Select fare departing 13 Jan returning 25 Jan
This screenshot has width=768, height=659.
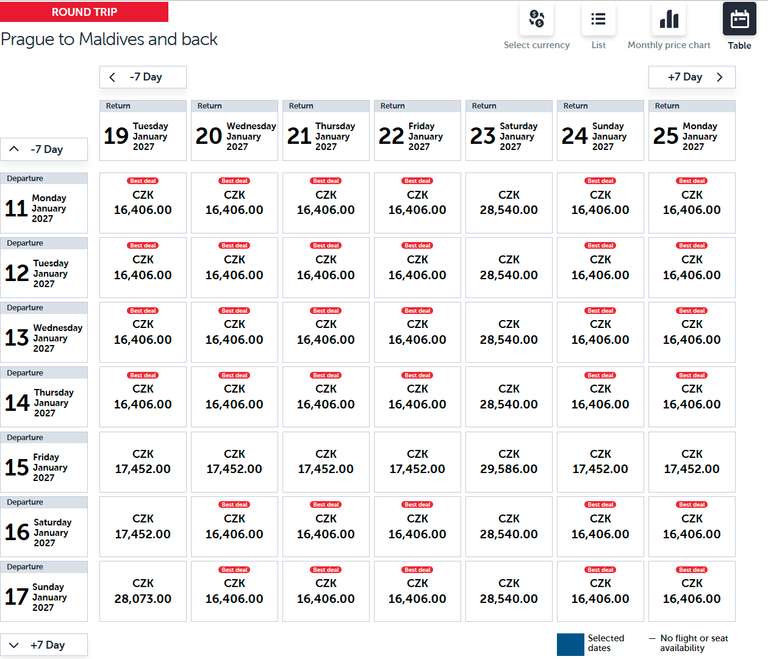tap(692, 333)
